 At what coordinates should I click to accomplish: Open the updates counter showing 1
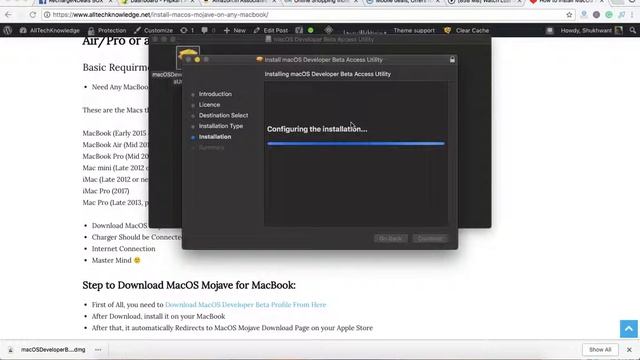(x=187, y=30)
